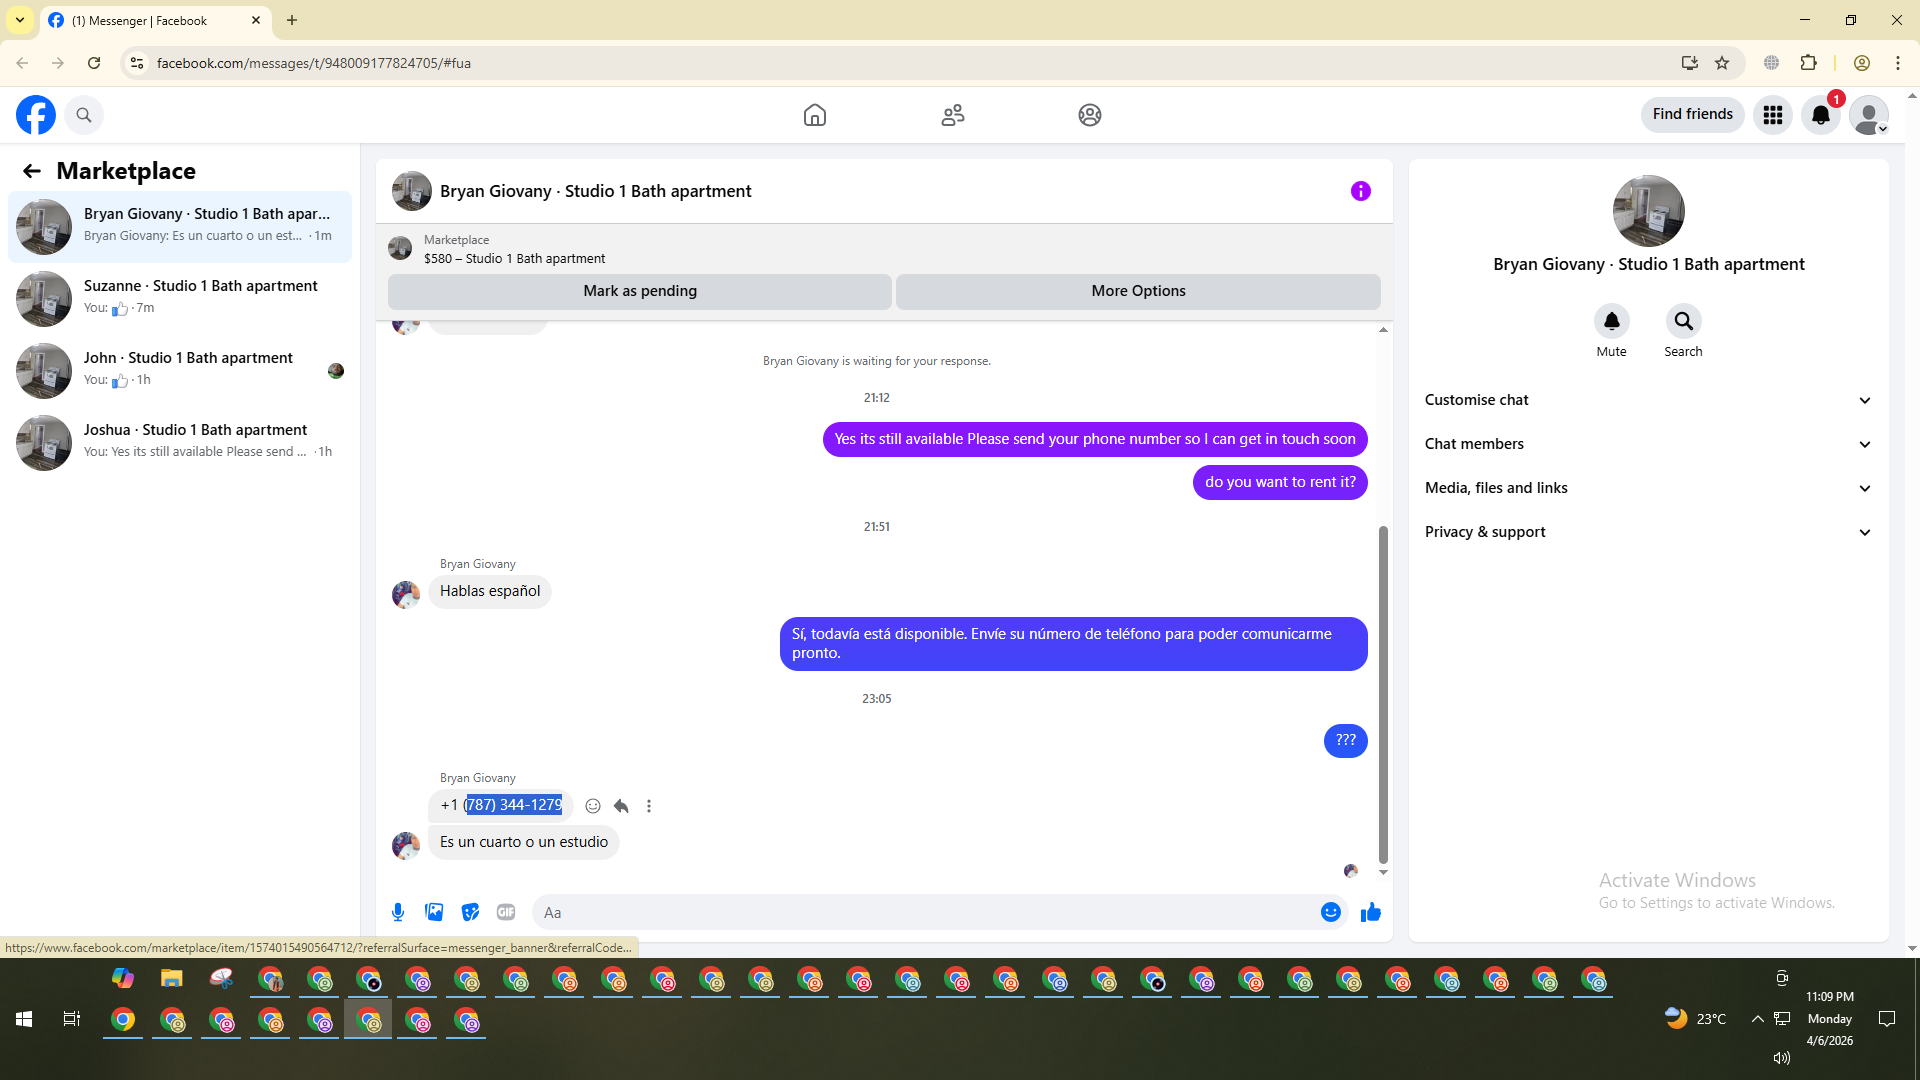
Task: Click the +1 (787) 344-1279 phone number
Action: click(x=501, y=806)
